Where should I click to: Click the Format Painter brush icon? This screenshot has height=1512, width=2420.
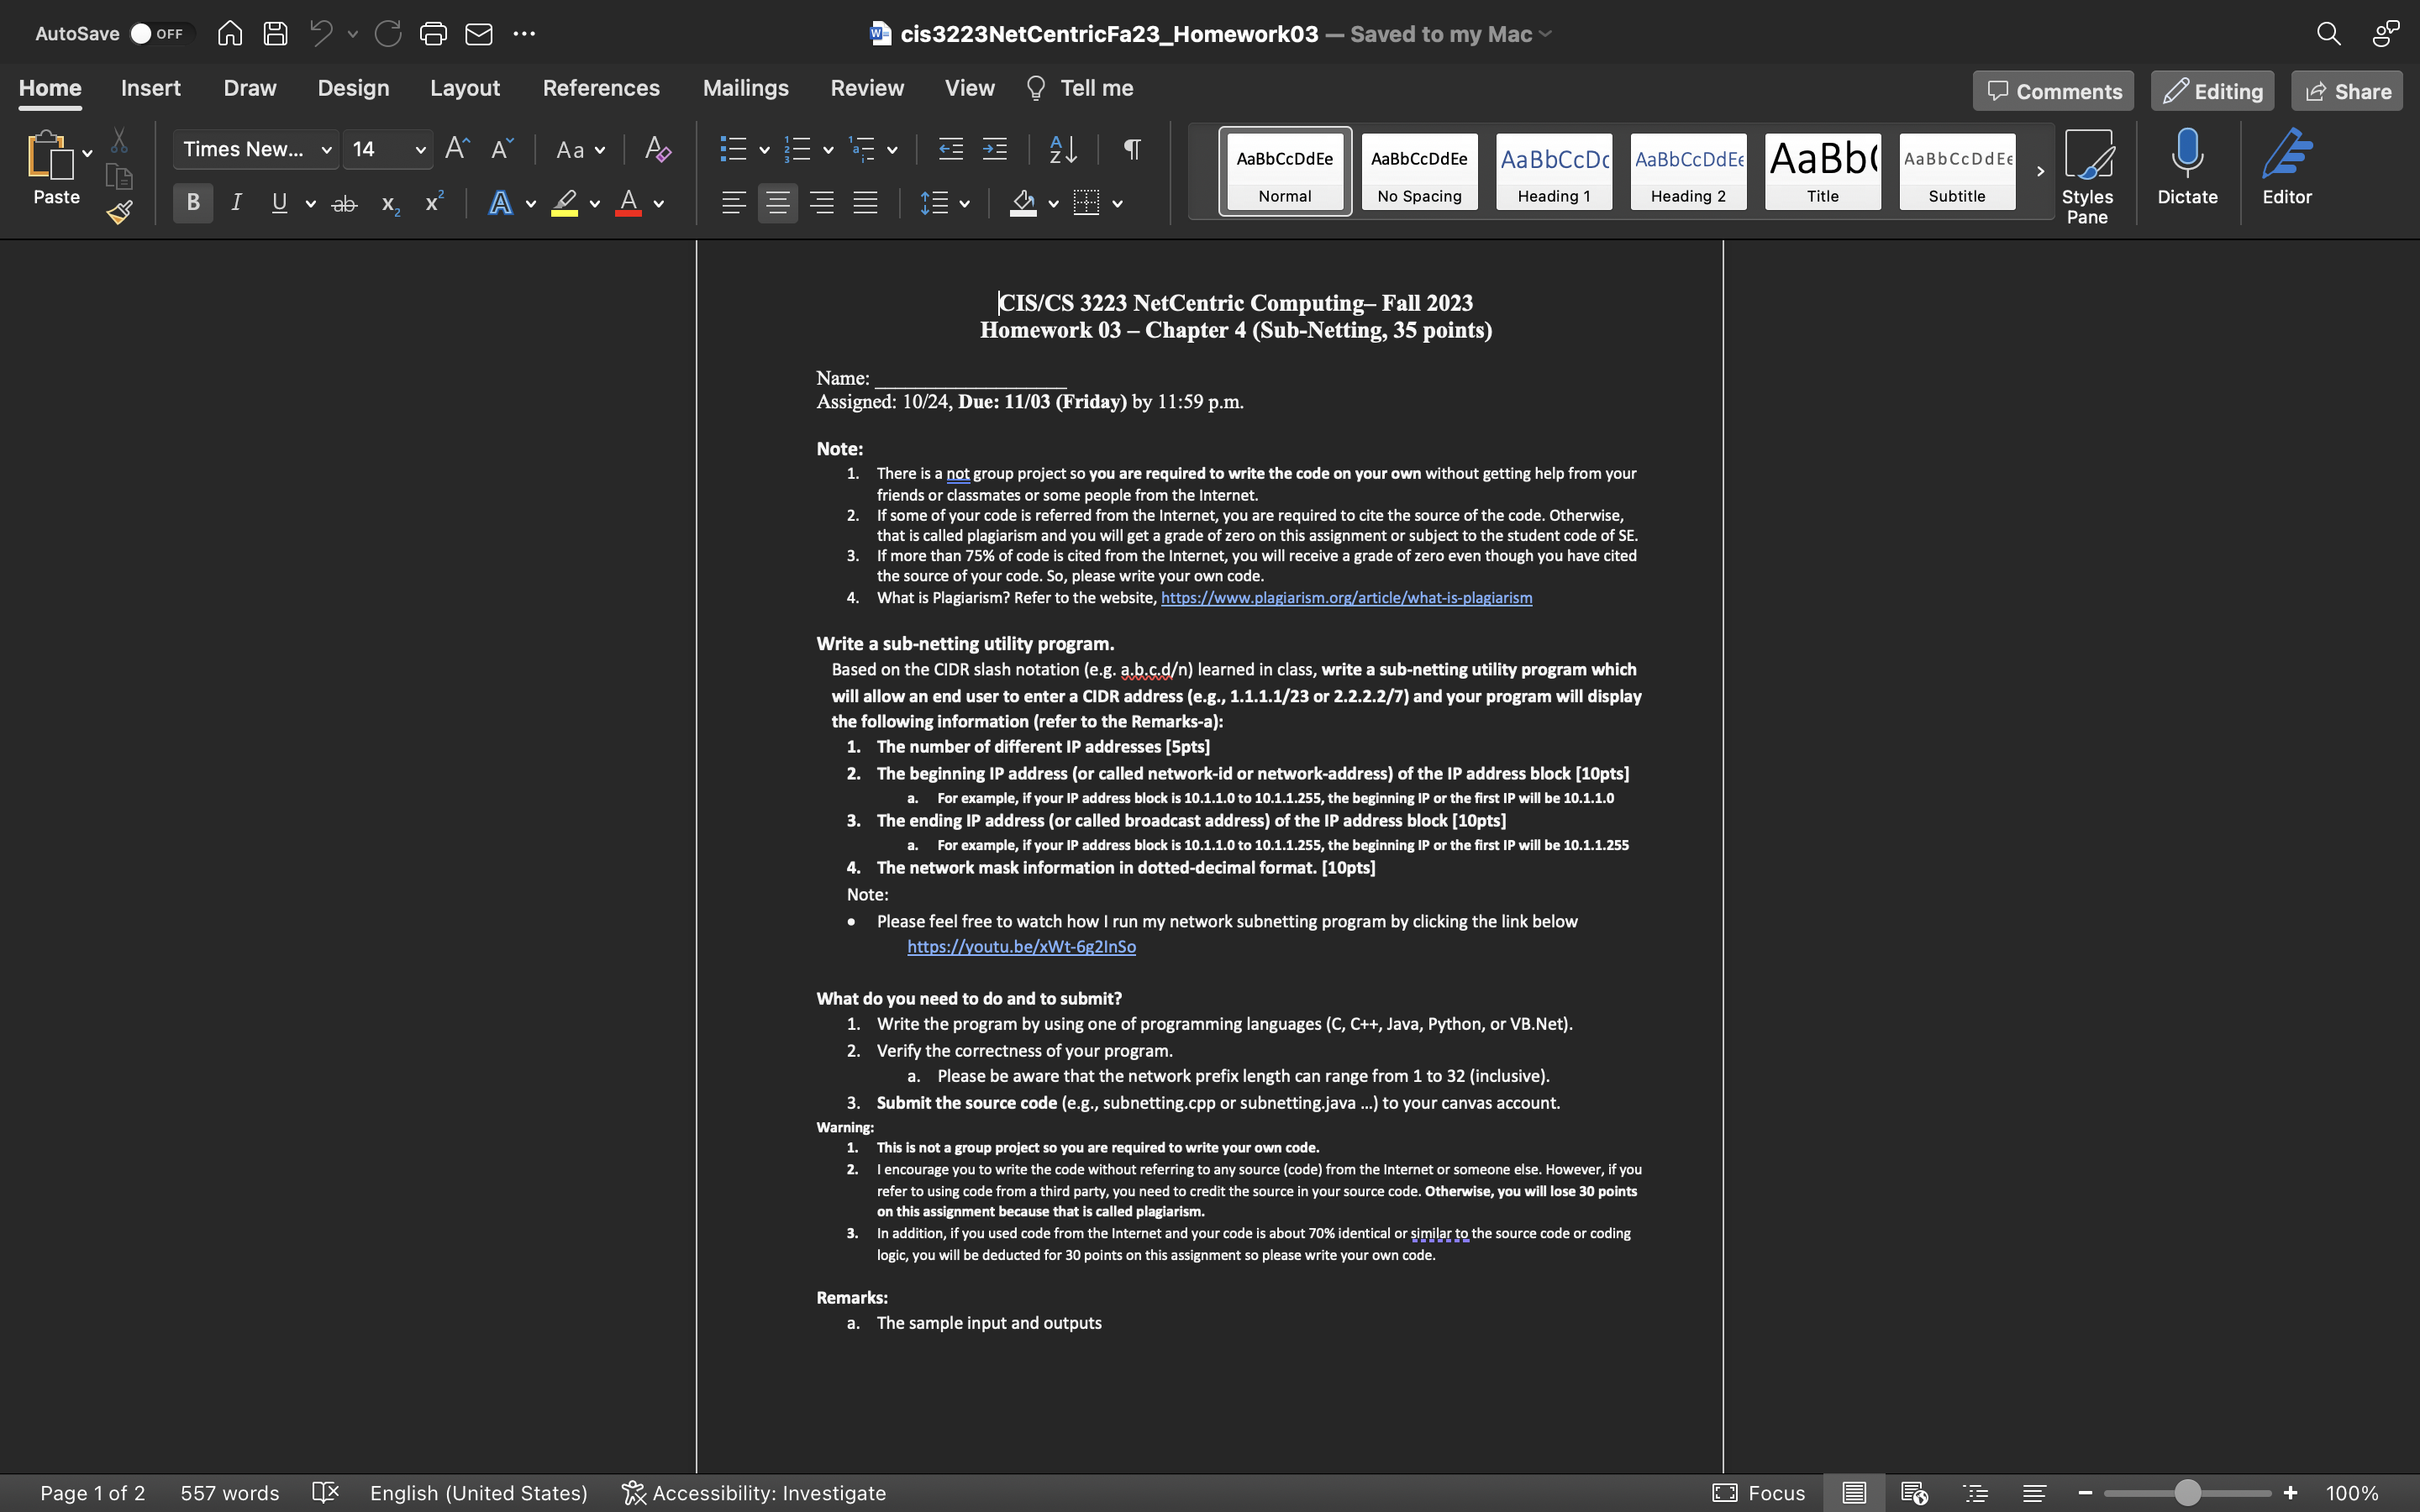120,213
